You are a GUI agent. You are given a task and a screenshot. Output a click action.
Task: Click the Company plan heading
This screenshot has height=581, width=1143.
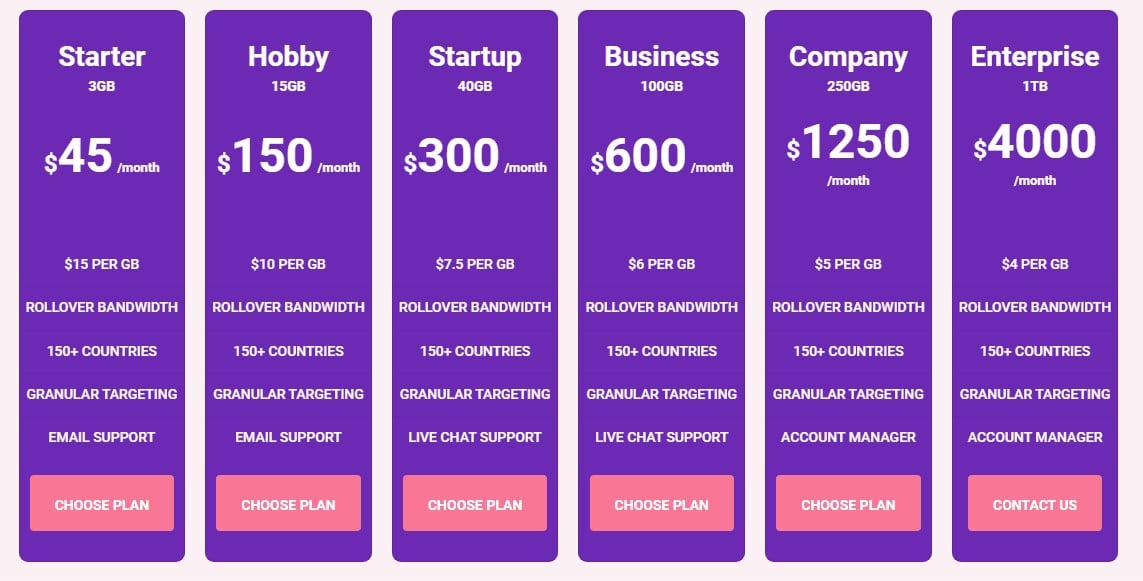click(849, 57)
